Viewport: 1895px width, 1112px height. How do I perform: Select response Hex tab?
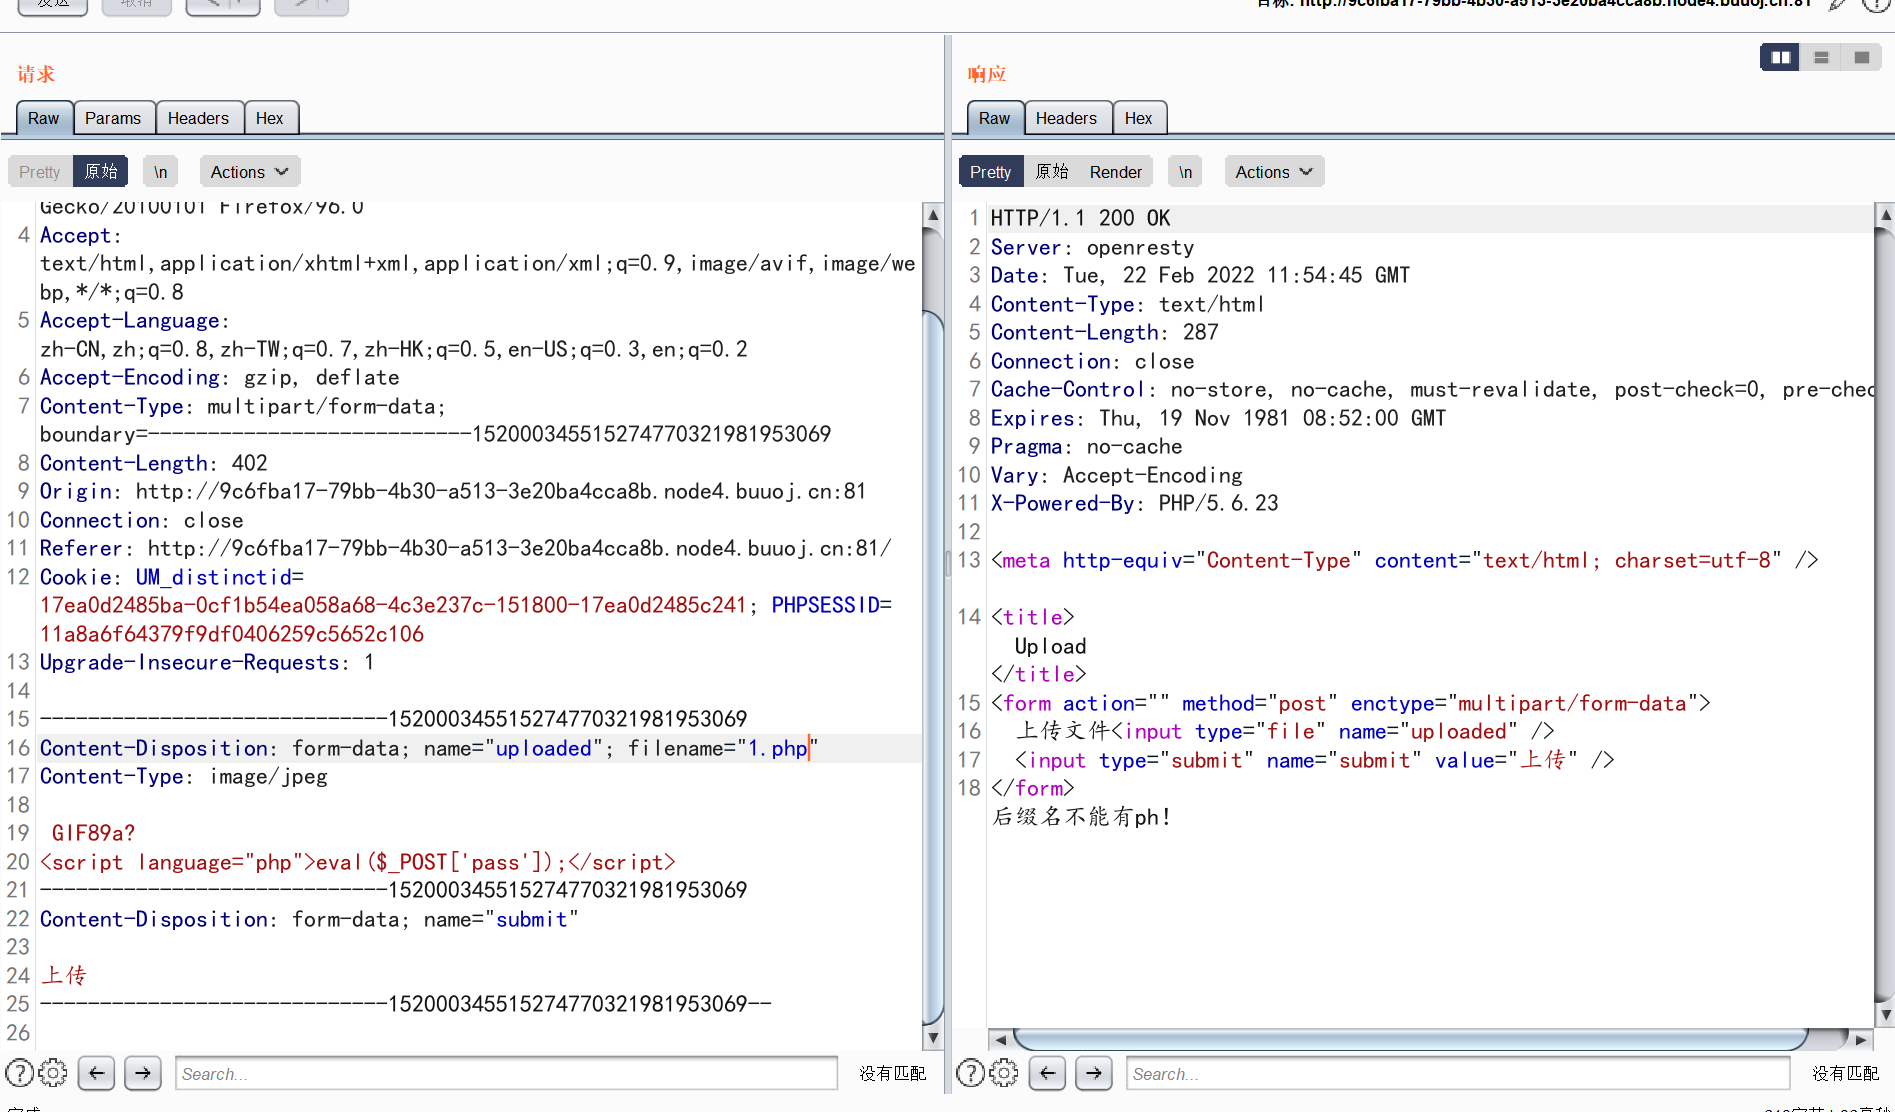(x=1139, y=118)
